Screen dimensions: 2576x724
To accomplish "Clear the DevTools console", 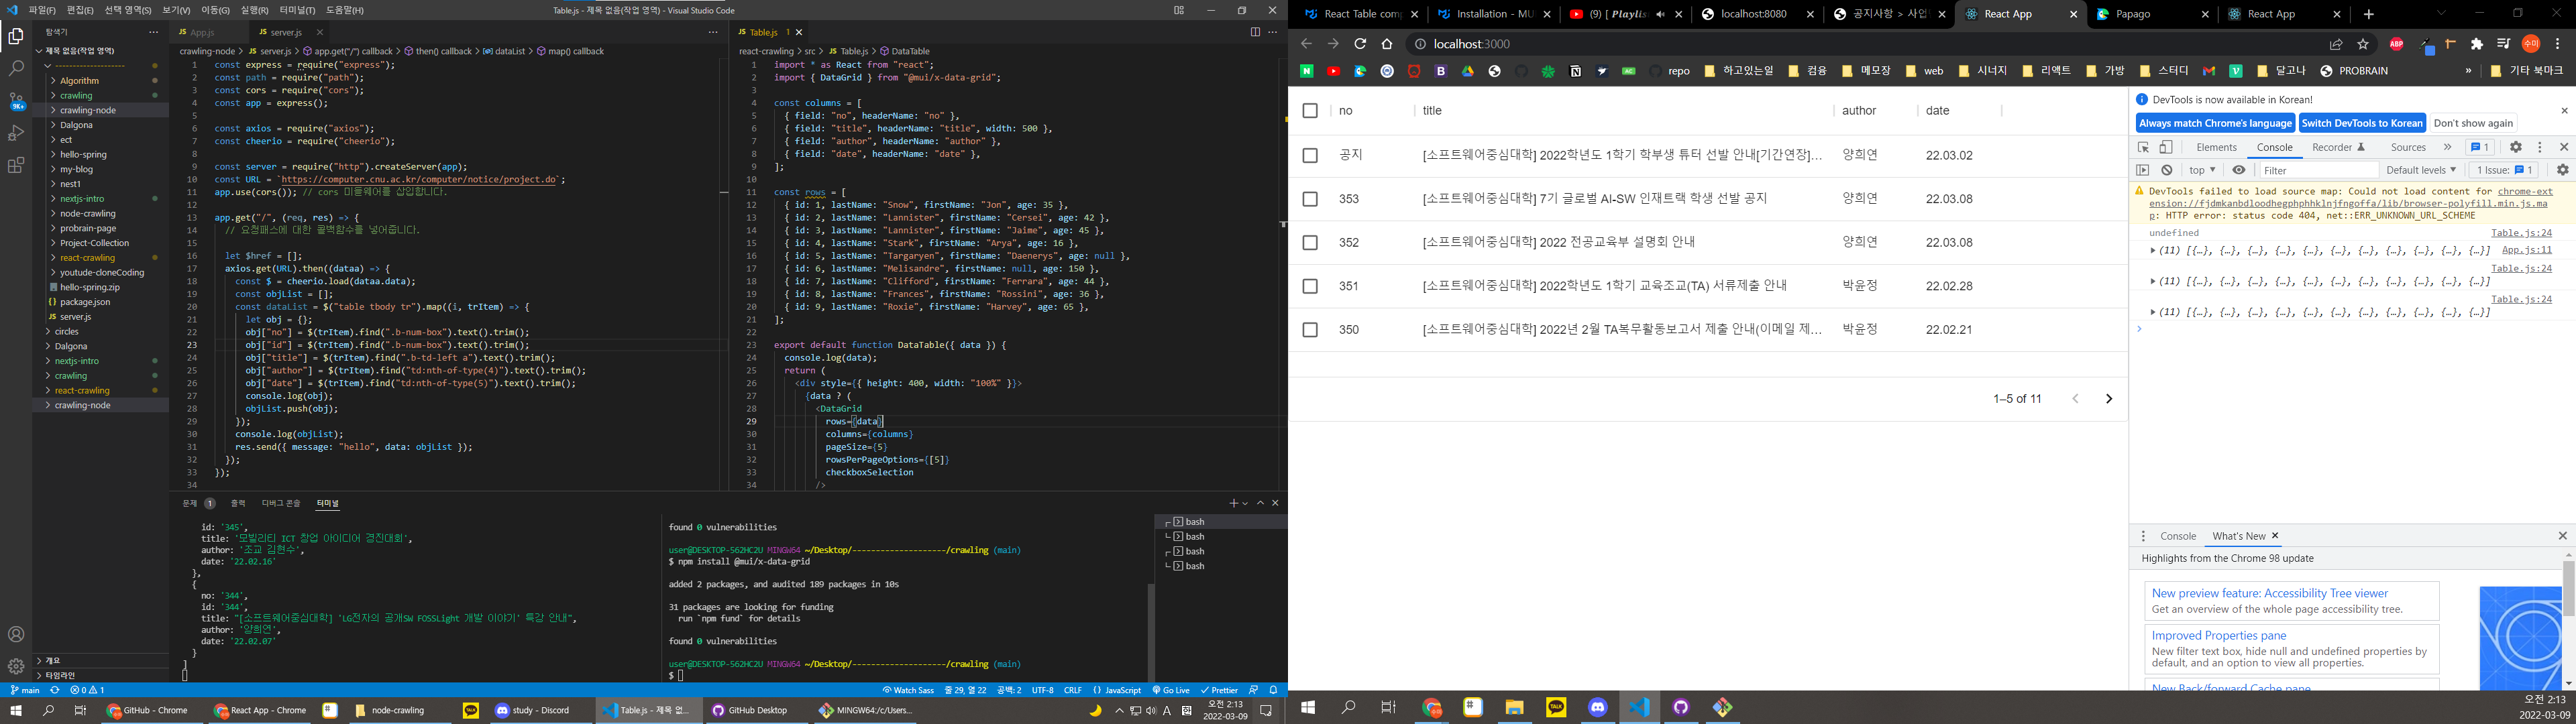I will tap(2167, 170).
